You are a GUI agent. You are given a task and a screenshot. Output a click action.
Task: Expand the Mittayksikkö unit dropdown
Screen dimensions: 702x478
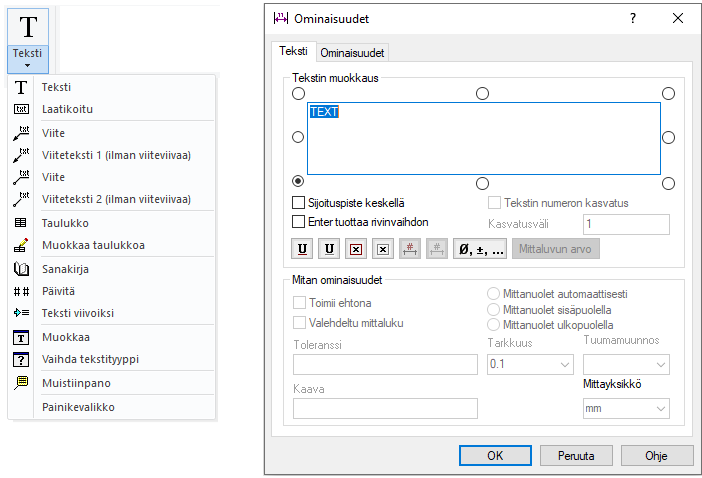click(x=626, y=408)
